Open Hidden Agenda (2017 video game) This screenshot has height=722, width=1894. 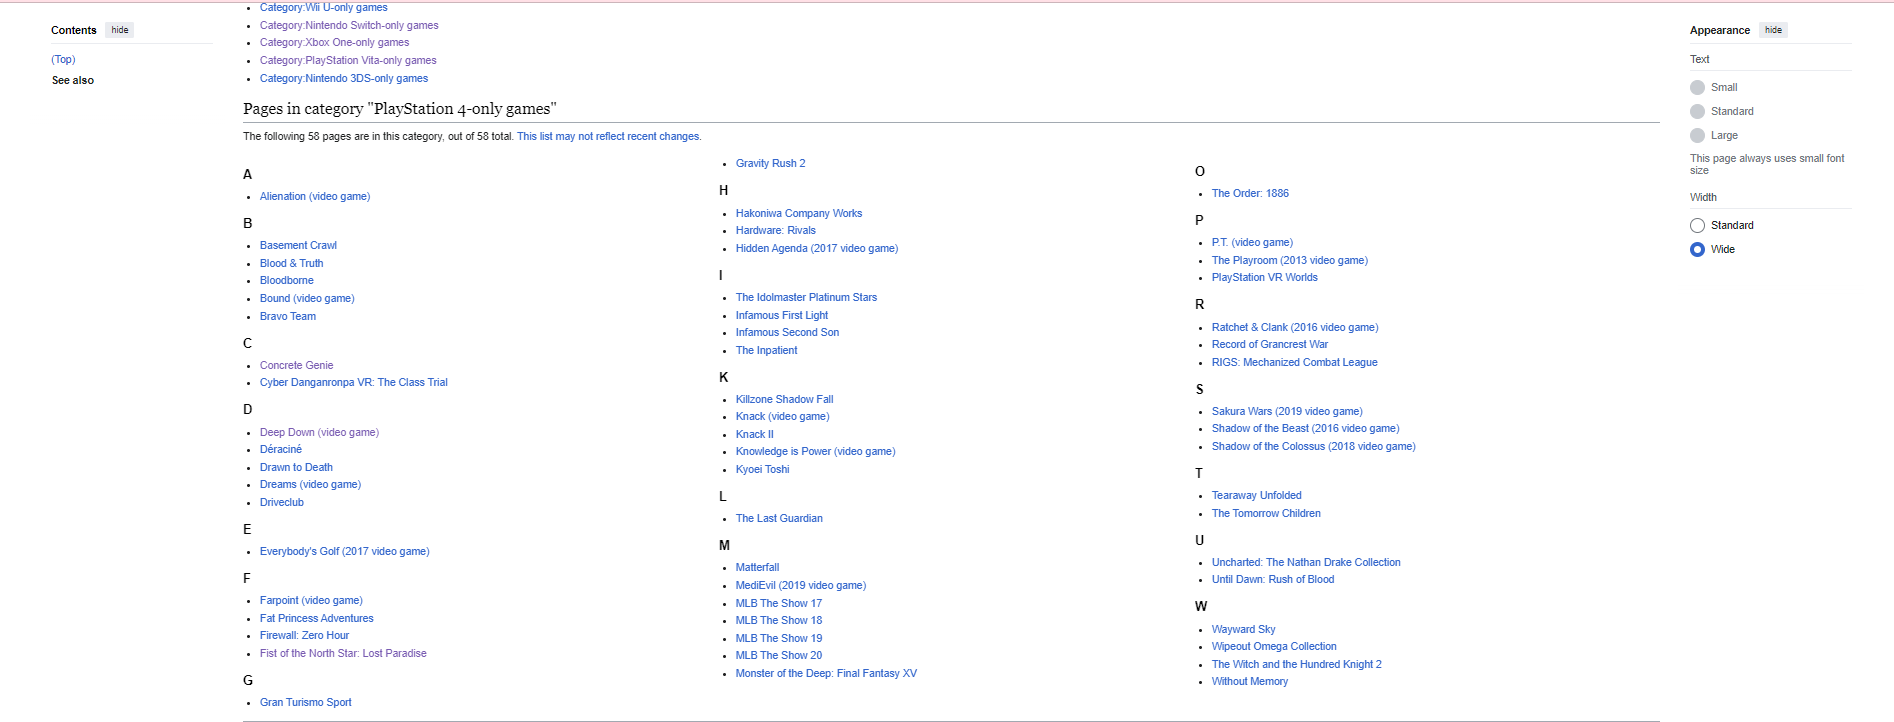(817, 248)
